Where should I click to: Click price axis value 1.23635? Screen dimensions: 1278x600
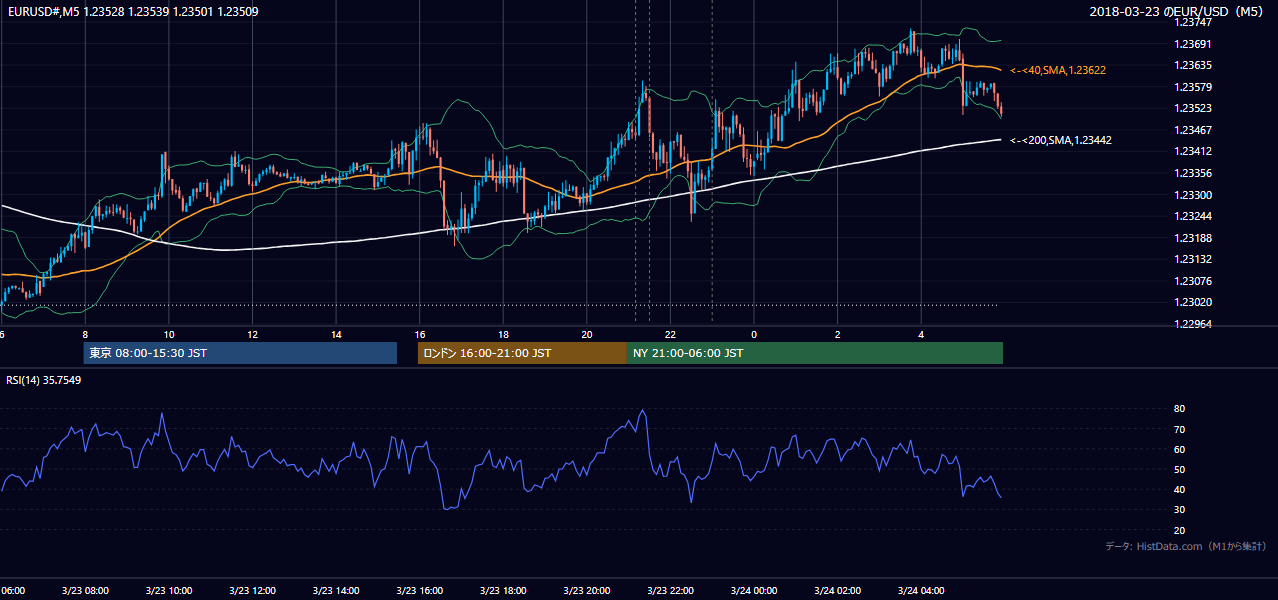(x=1192, y=65)
